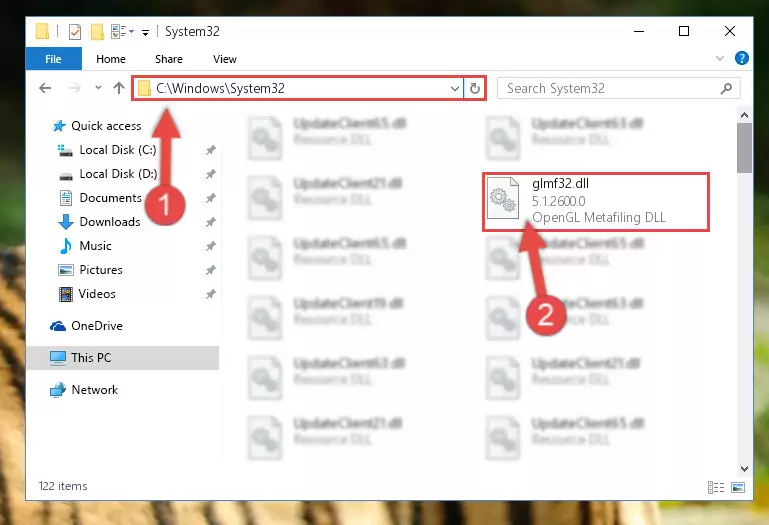Click the file scrollbar down arrow
Screen dimensions: 769x525
pyautogui.click(x=744, y=469)
